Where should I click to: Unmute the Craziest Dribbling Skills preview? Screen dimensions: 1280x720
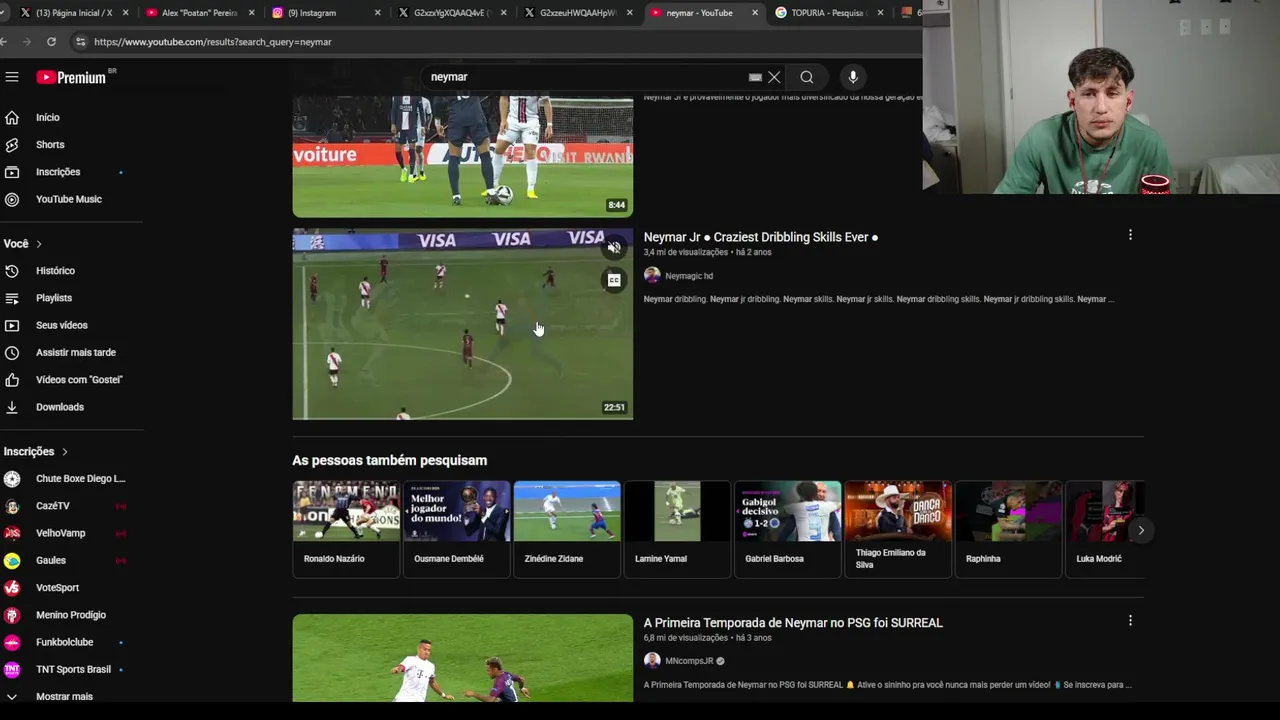(614, 247)
